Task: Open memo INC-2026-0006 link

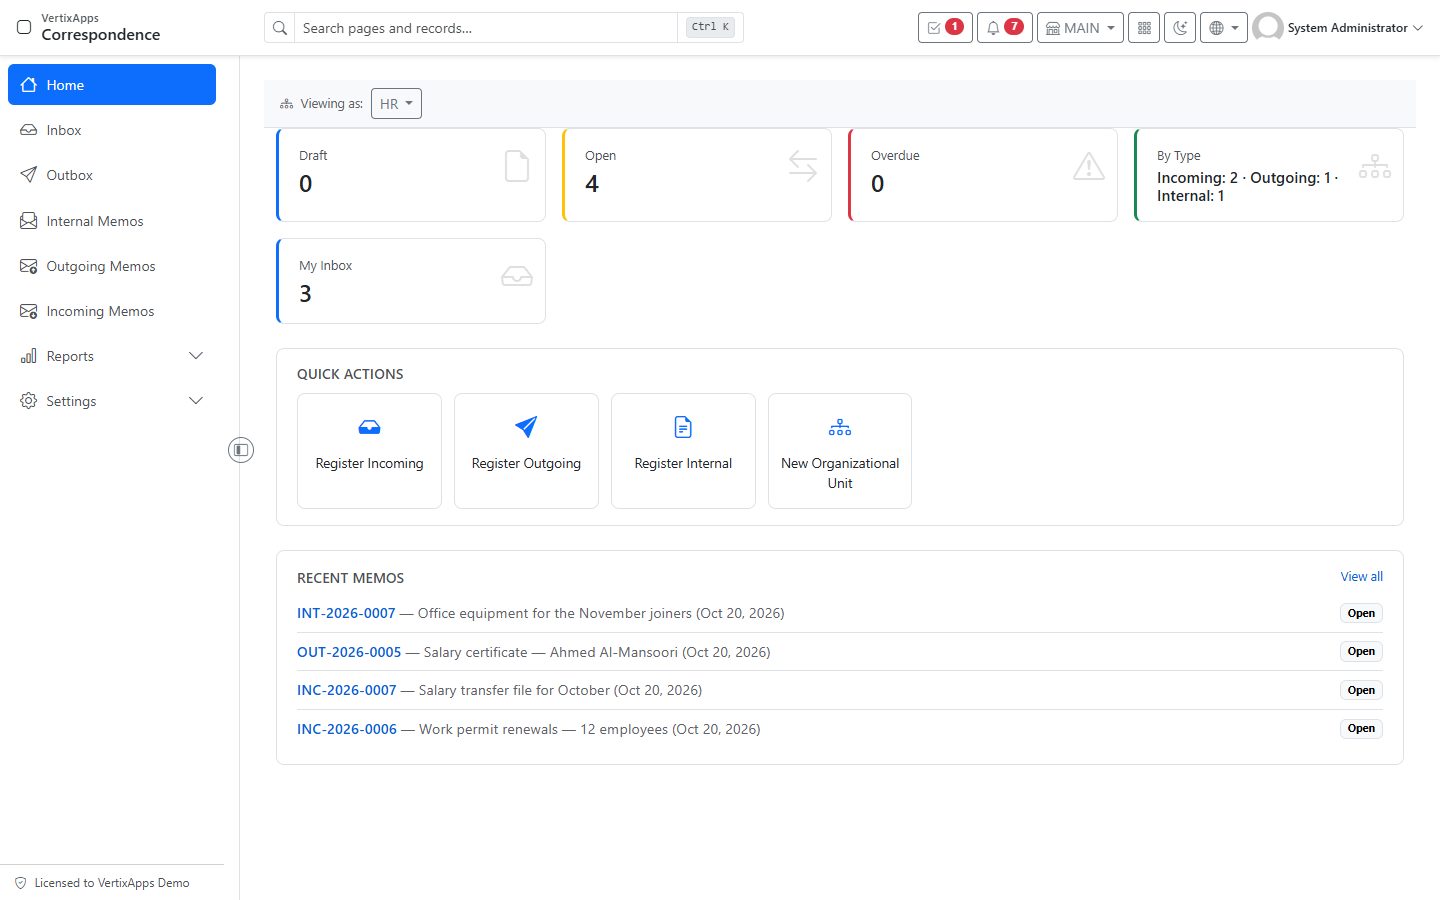Action: (x=347, y=729)
